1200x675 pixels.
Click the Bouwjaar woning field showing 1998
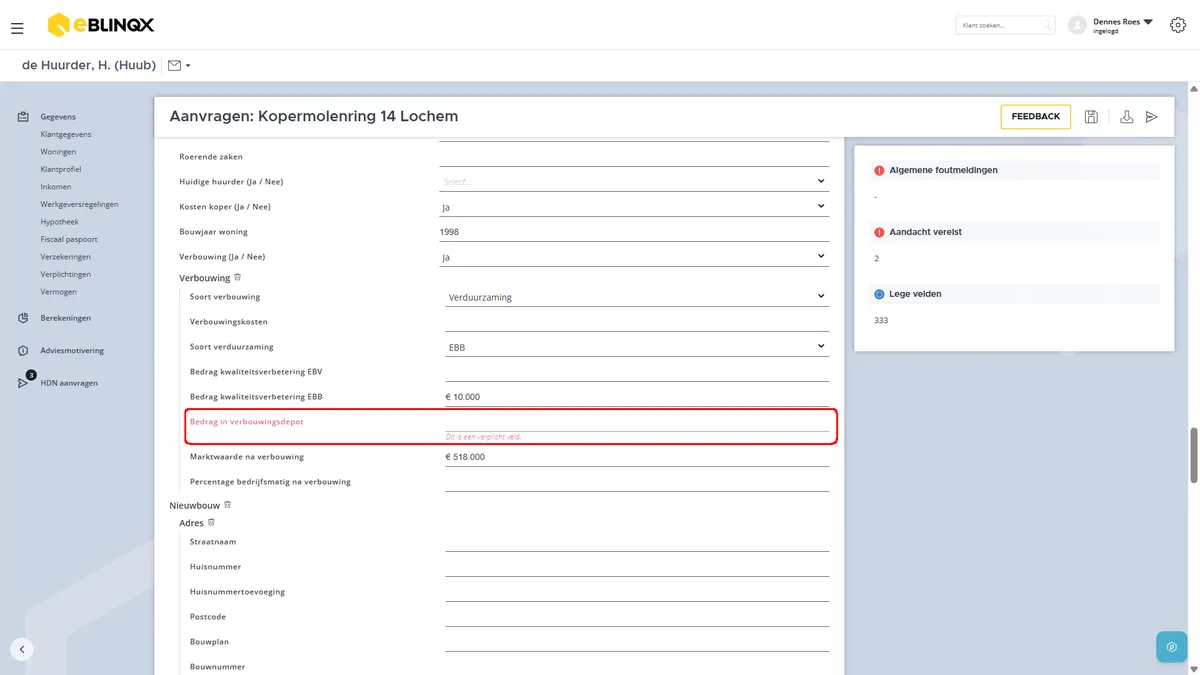click(634, 231)
